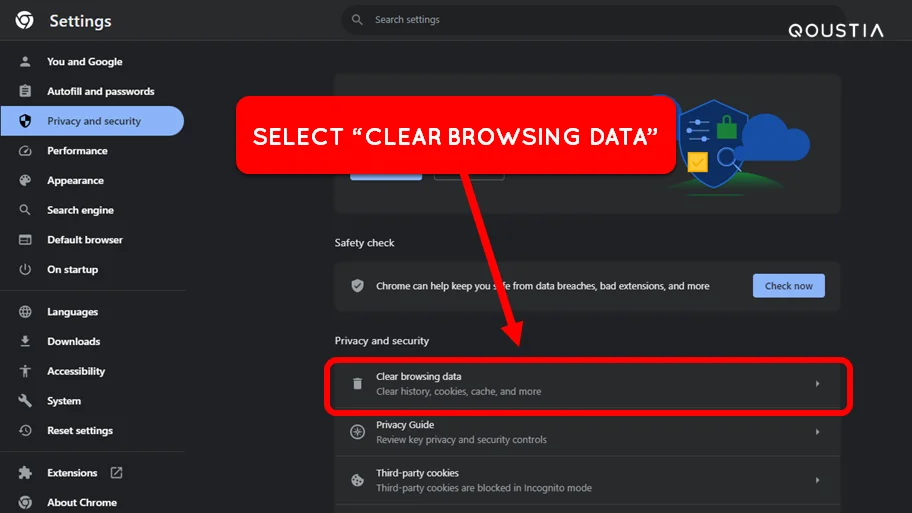The image size is (912, 513).
Task: Click the wrench icon next to System
Action: 25,401
